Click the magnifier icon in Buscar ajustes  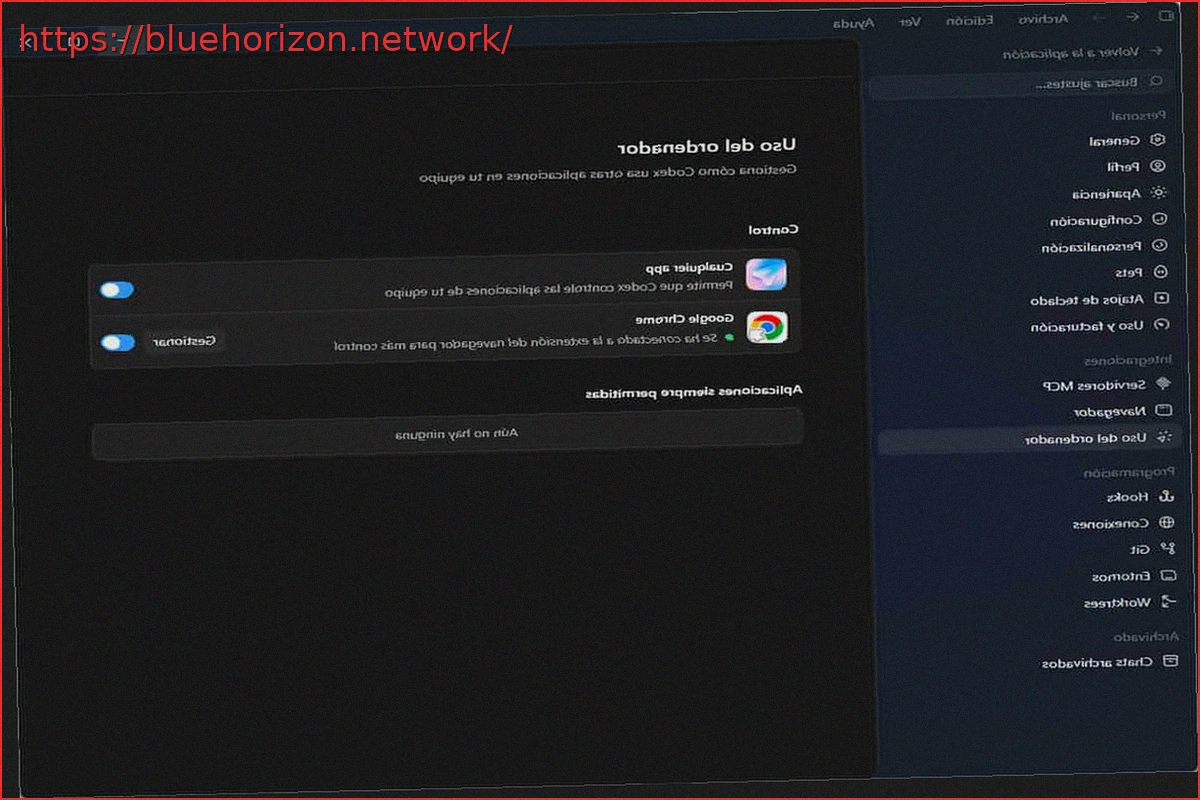point(1156,83)
